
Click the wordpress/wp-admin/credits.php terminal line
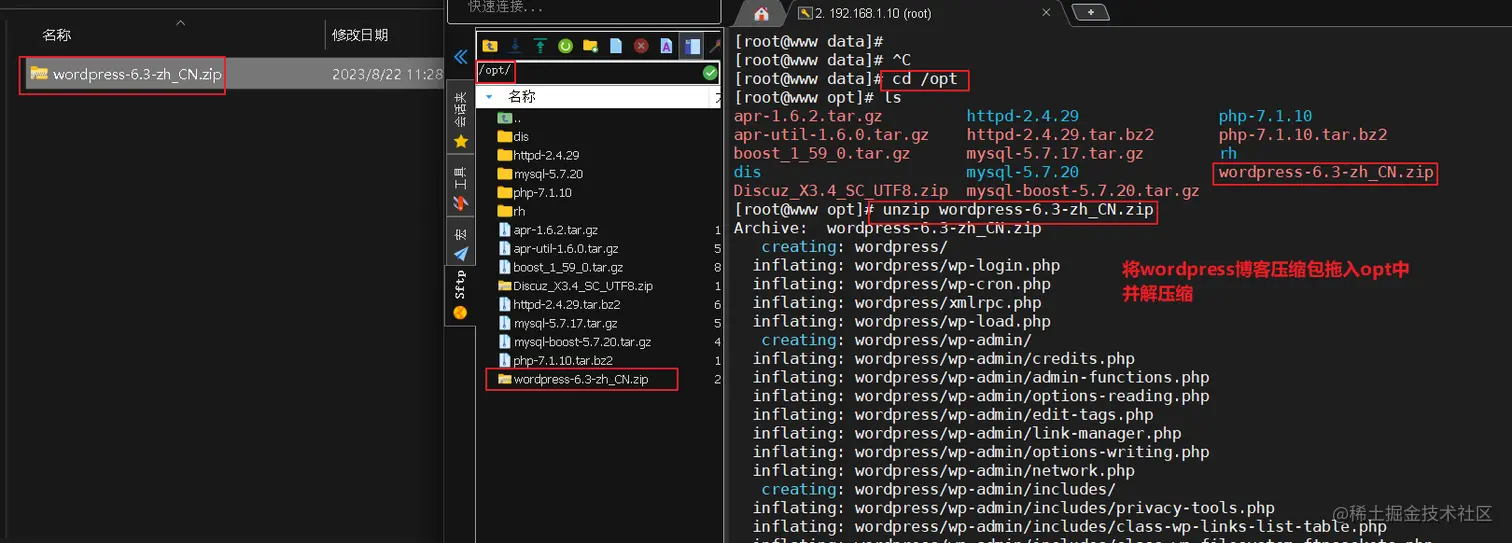coord(943,359)
